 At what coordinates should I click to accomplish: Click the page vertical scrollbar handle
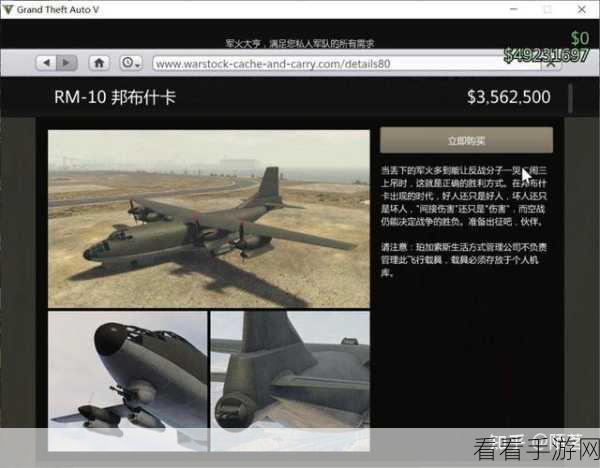(x=570, y=99)
